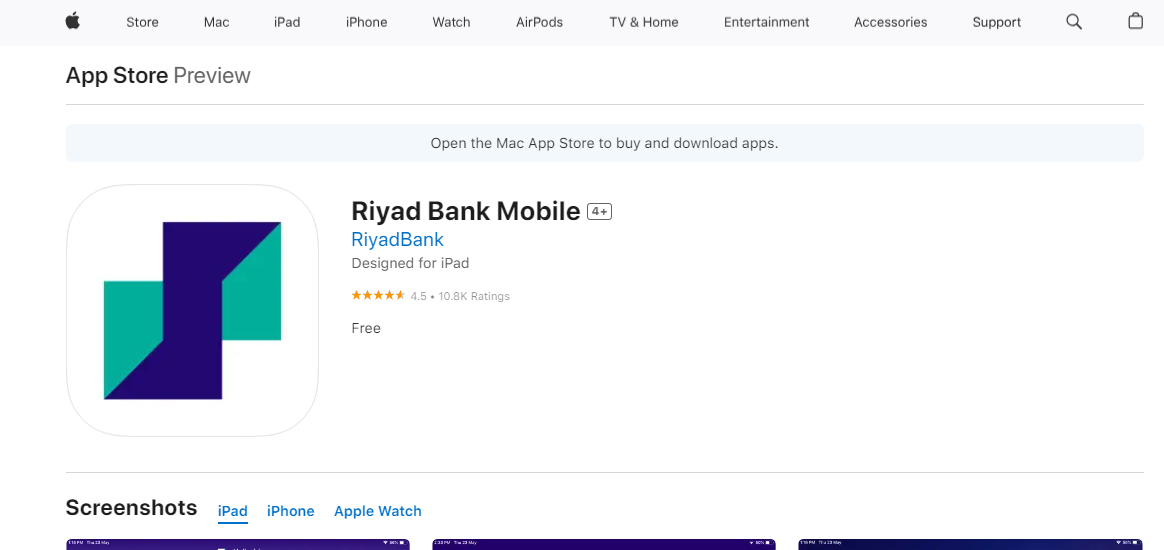Go to iPad in navigation bar
The image size is (1164, 550).
click(287, 22)
